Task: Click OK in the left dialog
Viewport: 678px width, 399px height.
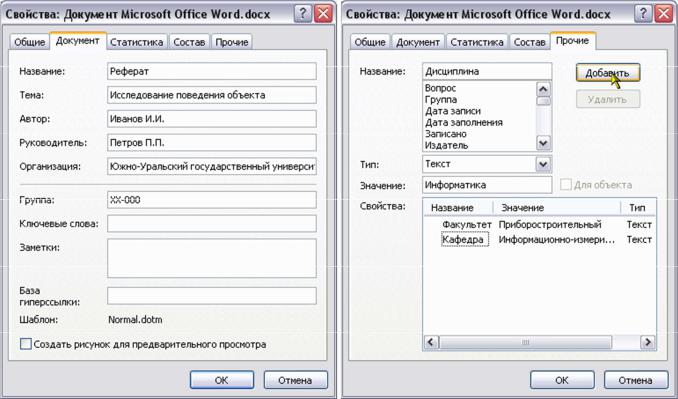Action: (222, 380)
